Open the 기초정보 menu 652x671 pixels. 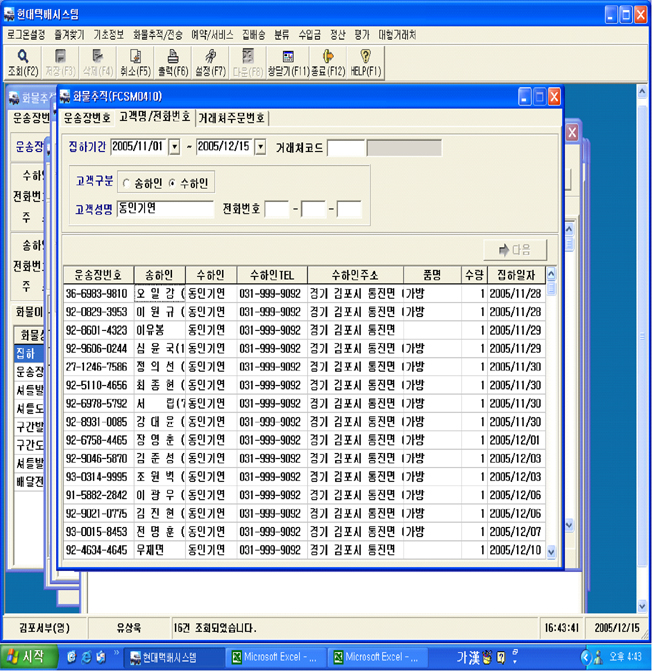pos(108,33)
